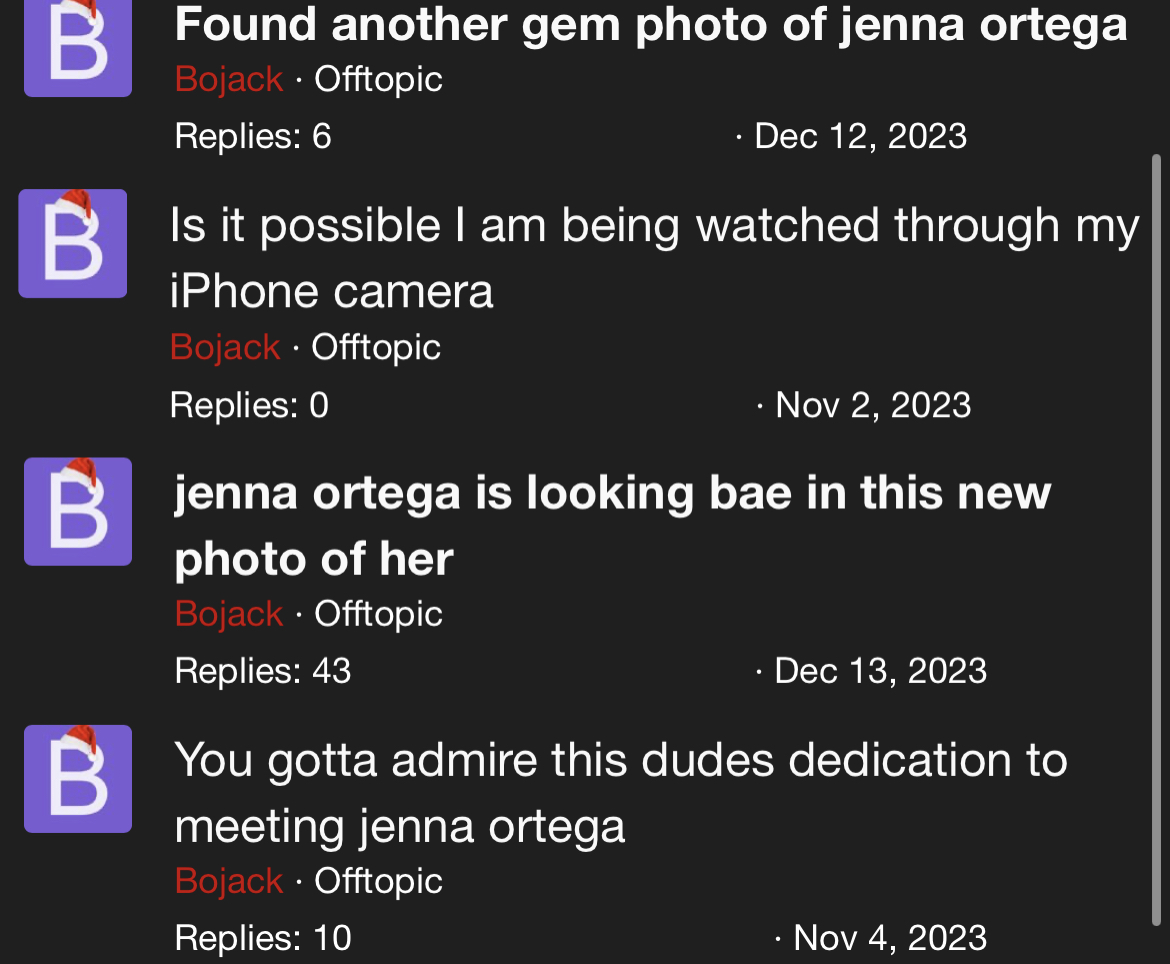The width and height of the screenshot is (1170, 964).
Task: Open 'Found another gem photo of jenna ortega' thread
Action: coord(651,25)
